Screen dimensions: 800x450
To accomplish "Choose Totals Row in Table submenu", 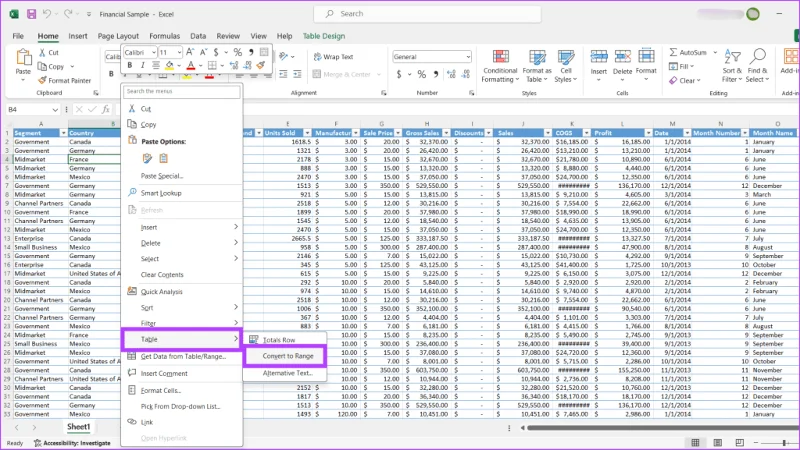I will [x=285, y=339].
